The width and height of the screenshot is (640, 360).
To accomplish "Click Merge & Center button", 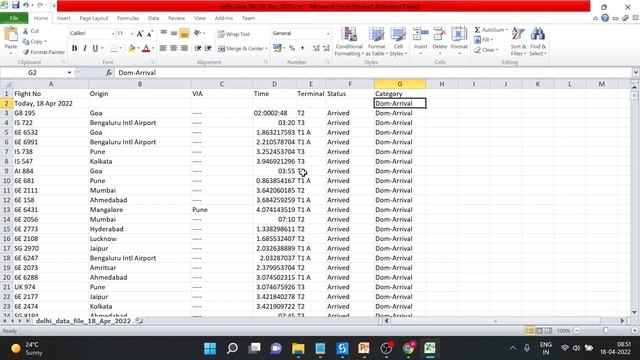I will tap(240, 49).
